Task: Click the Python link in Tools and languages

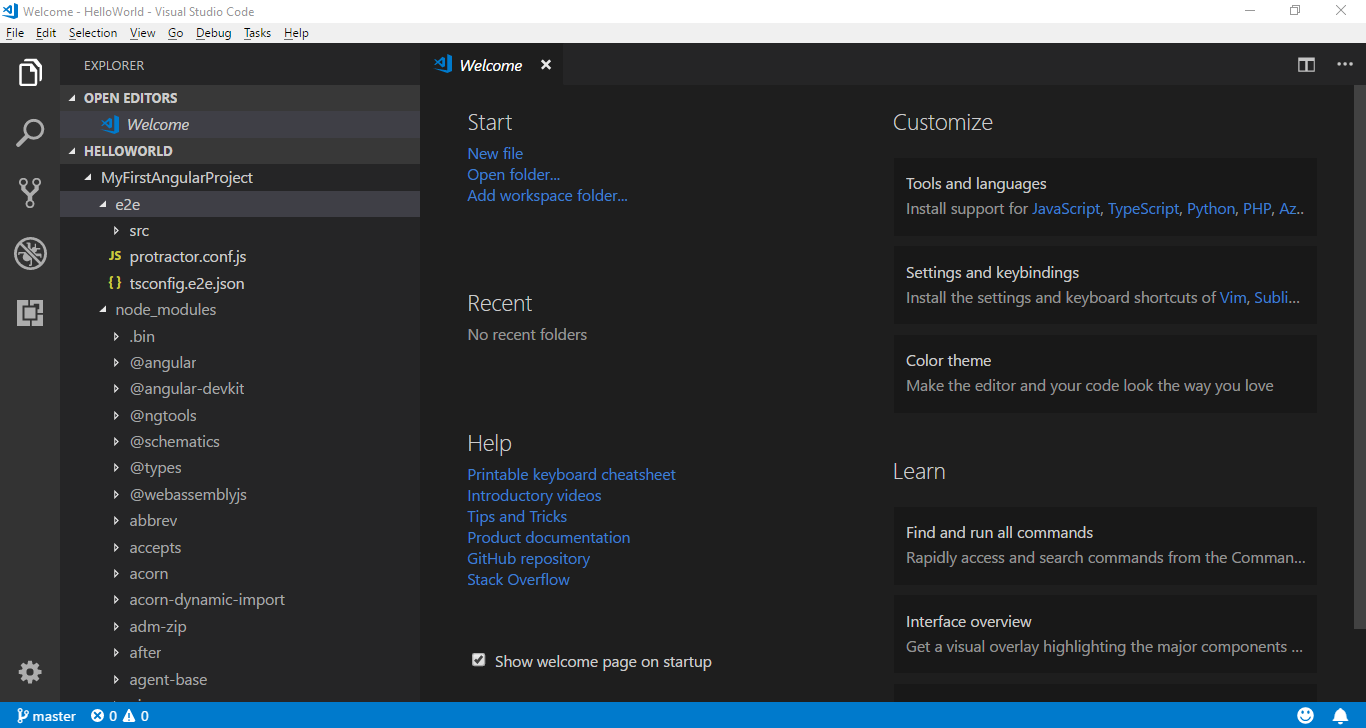Action: (1211, 209)
